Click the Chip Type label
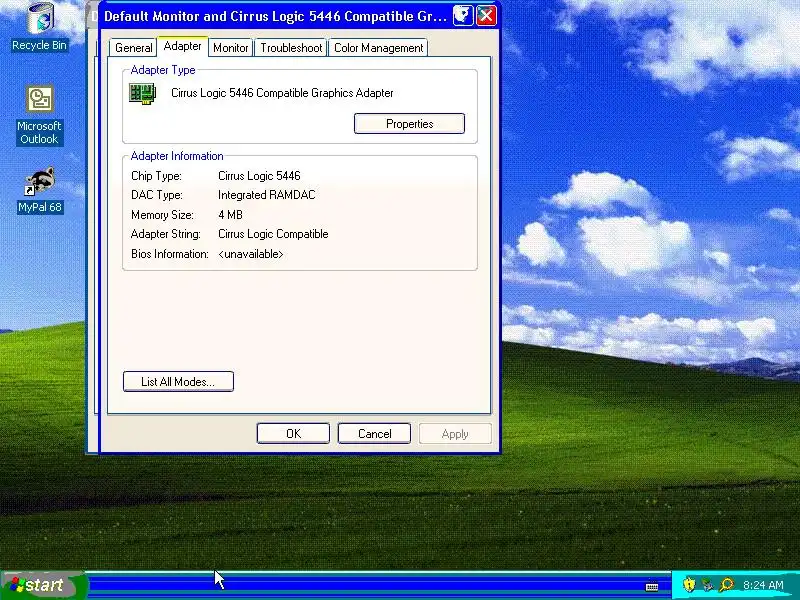 coord(156,176)
